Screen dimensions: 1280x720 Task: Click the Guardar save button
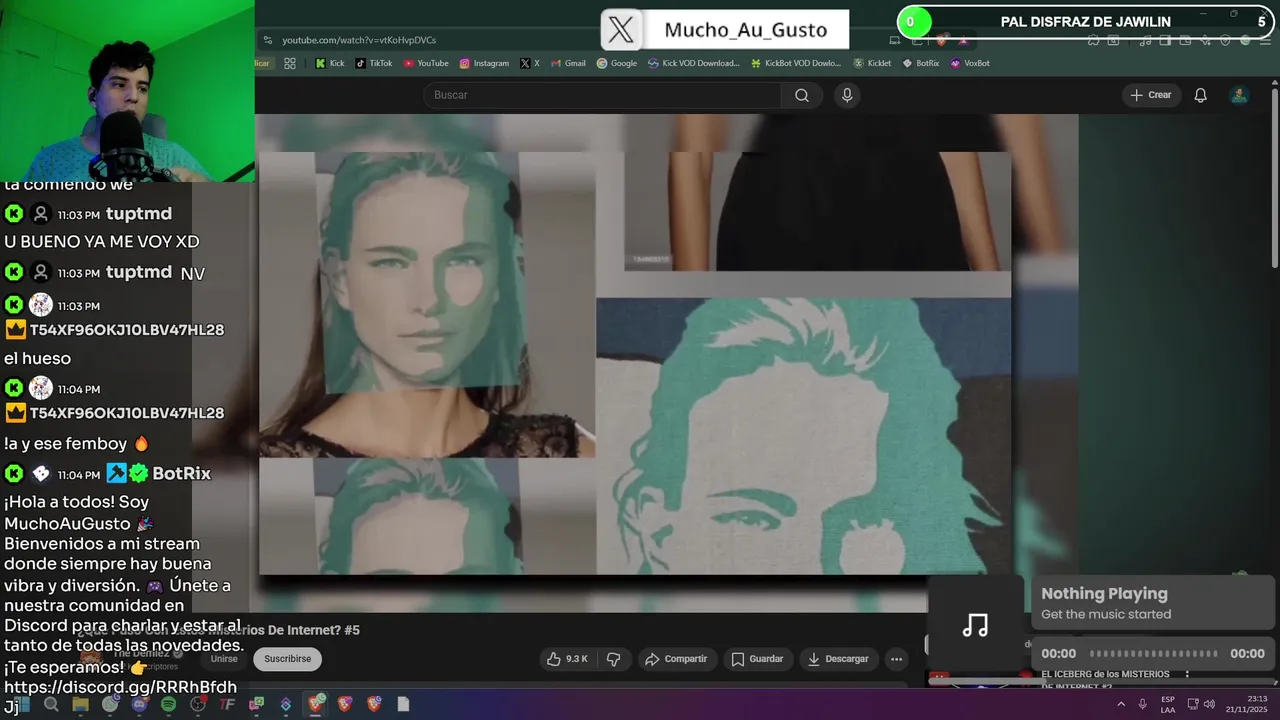click(757, 659)
